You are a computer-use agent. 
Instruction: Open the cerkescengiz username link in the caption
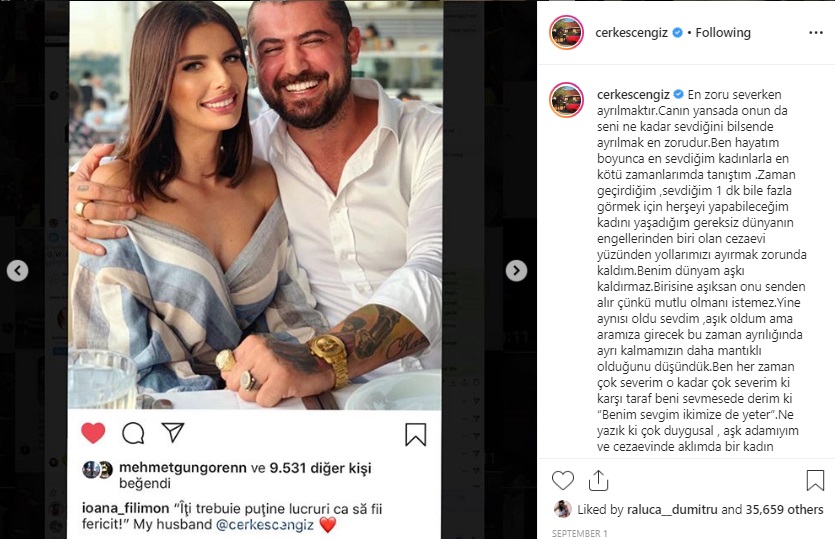(x=633, y=95)
